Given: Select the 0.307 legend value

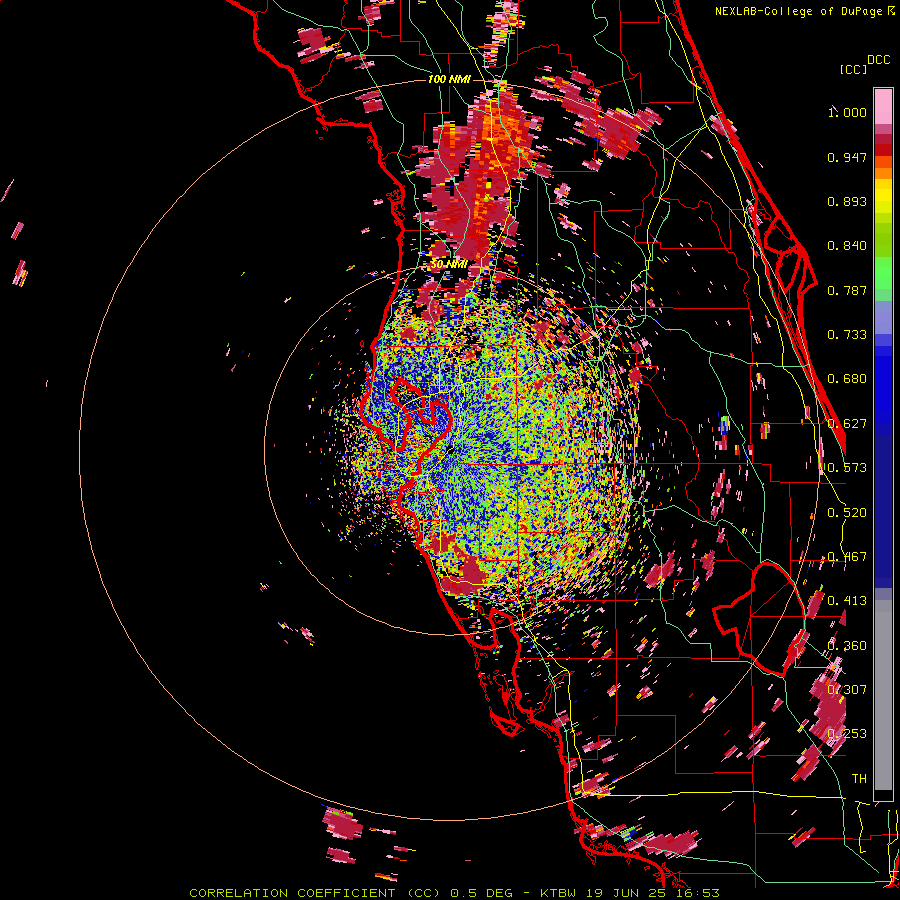Looking at the screenshot, I should (x=847, y=689).
